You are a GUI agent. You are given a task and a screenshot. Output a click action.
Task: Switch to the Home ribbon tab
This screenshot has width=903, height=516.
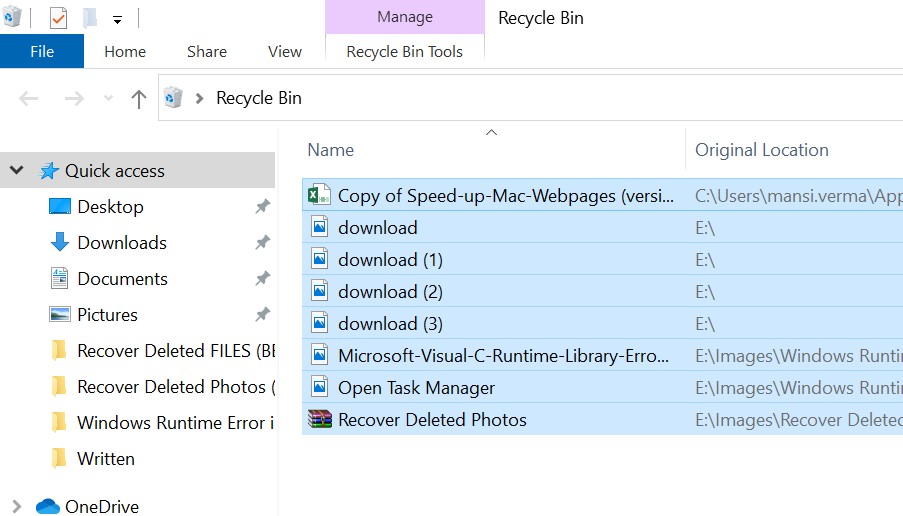tap(125, 51)
